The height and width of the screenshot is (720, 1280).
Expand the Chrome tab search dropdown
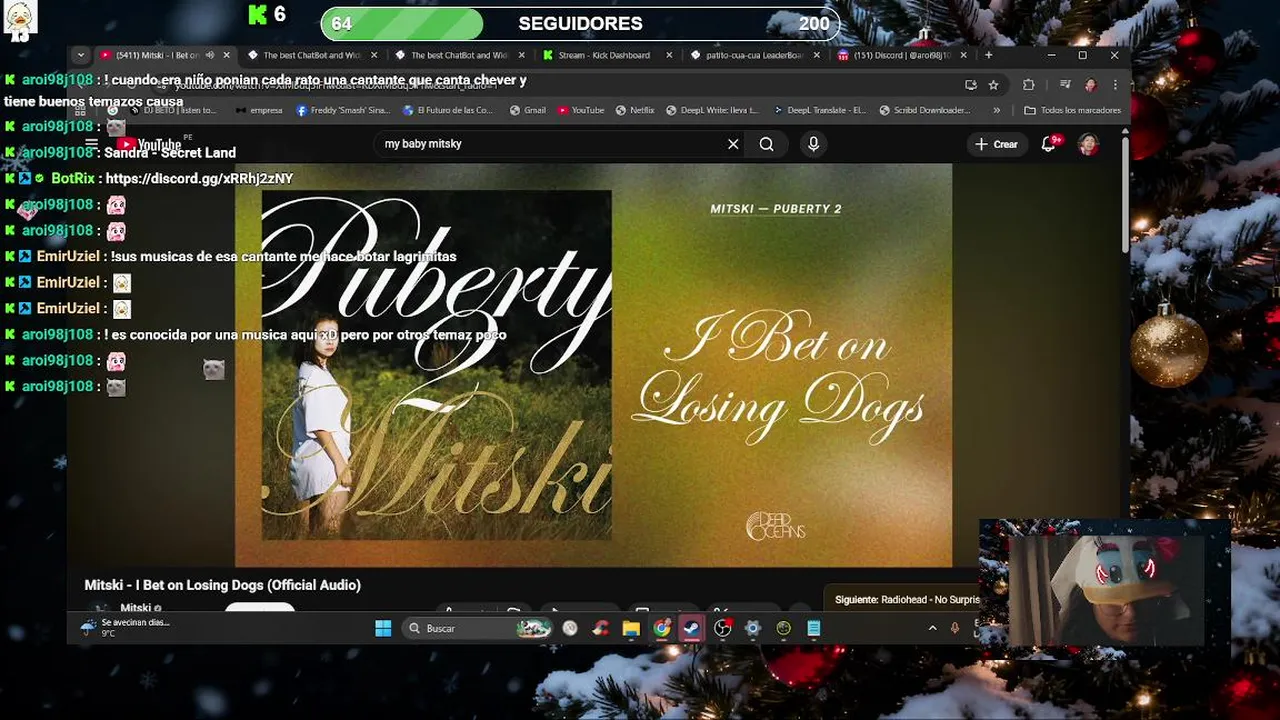click(81, 55)
